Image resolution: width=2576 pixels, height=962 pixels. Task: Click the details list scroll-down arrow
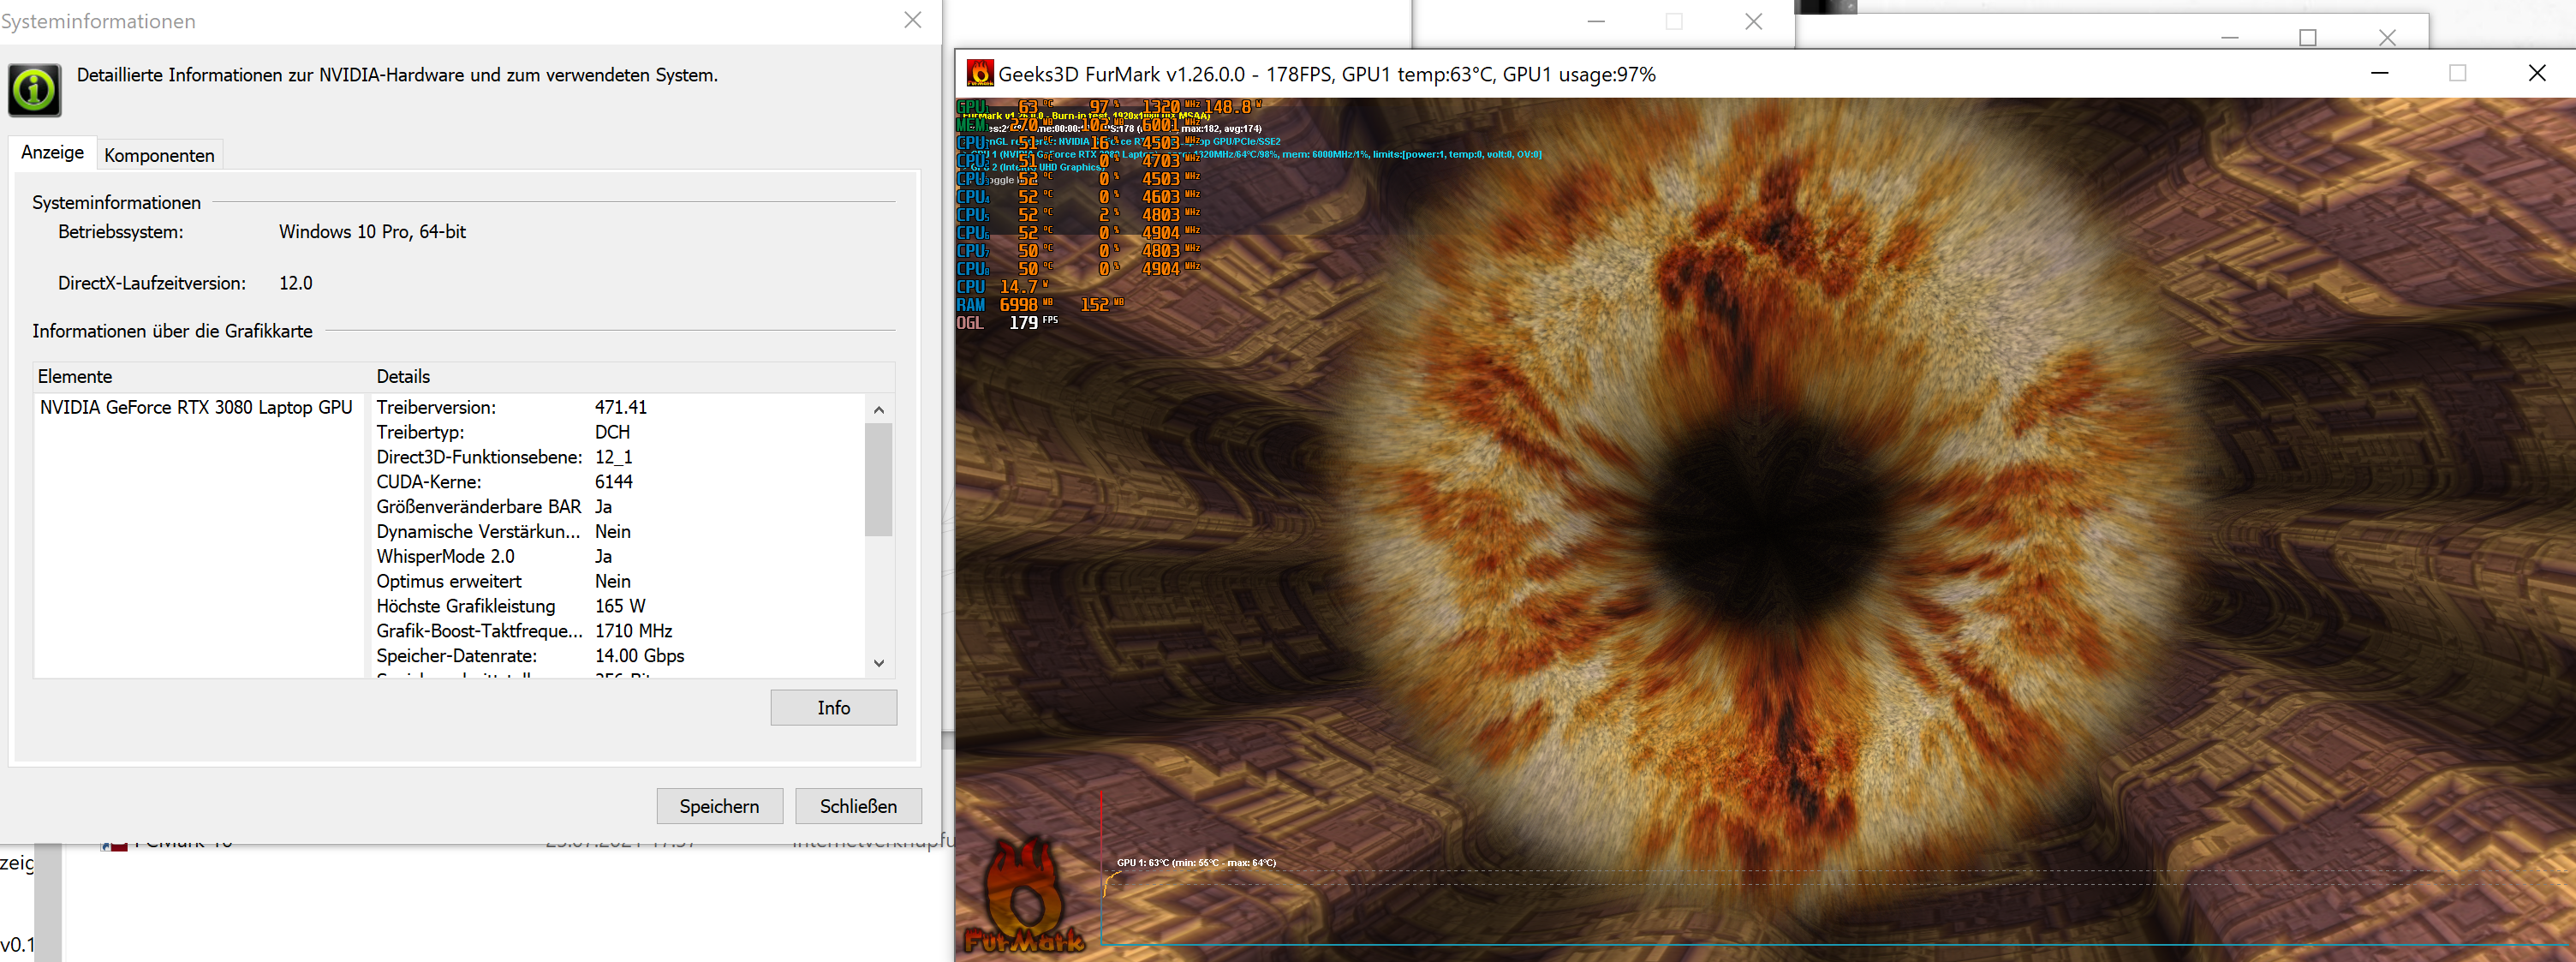click(x=878, y=663)
